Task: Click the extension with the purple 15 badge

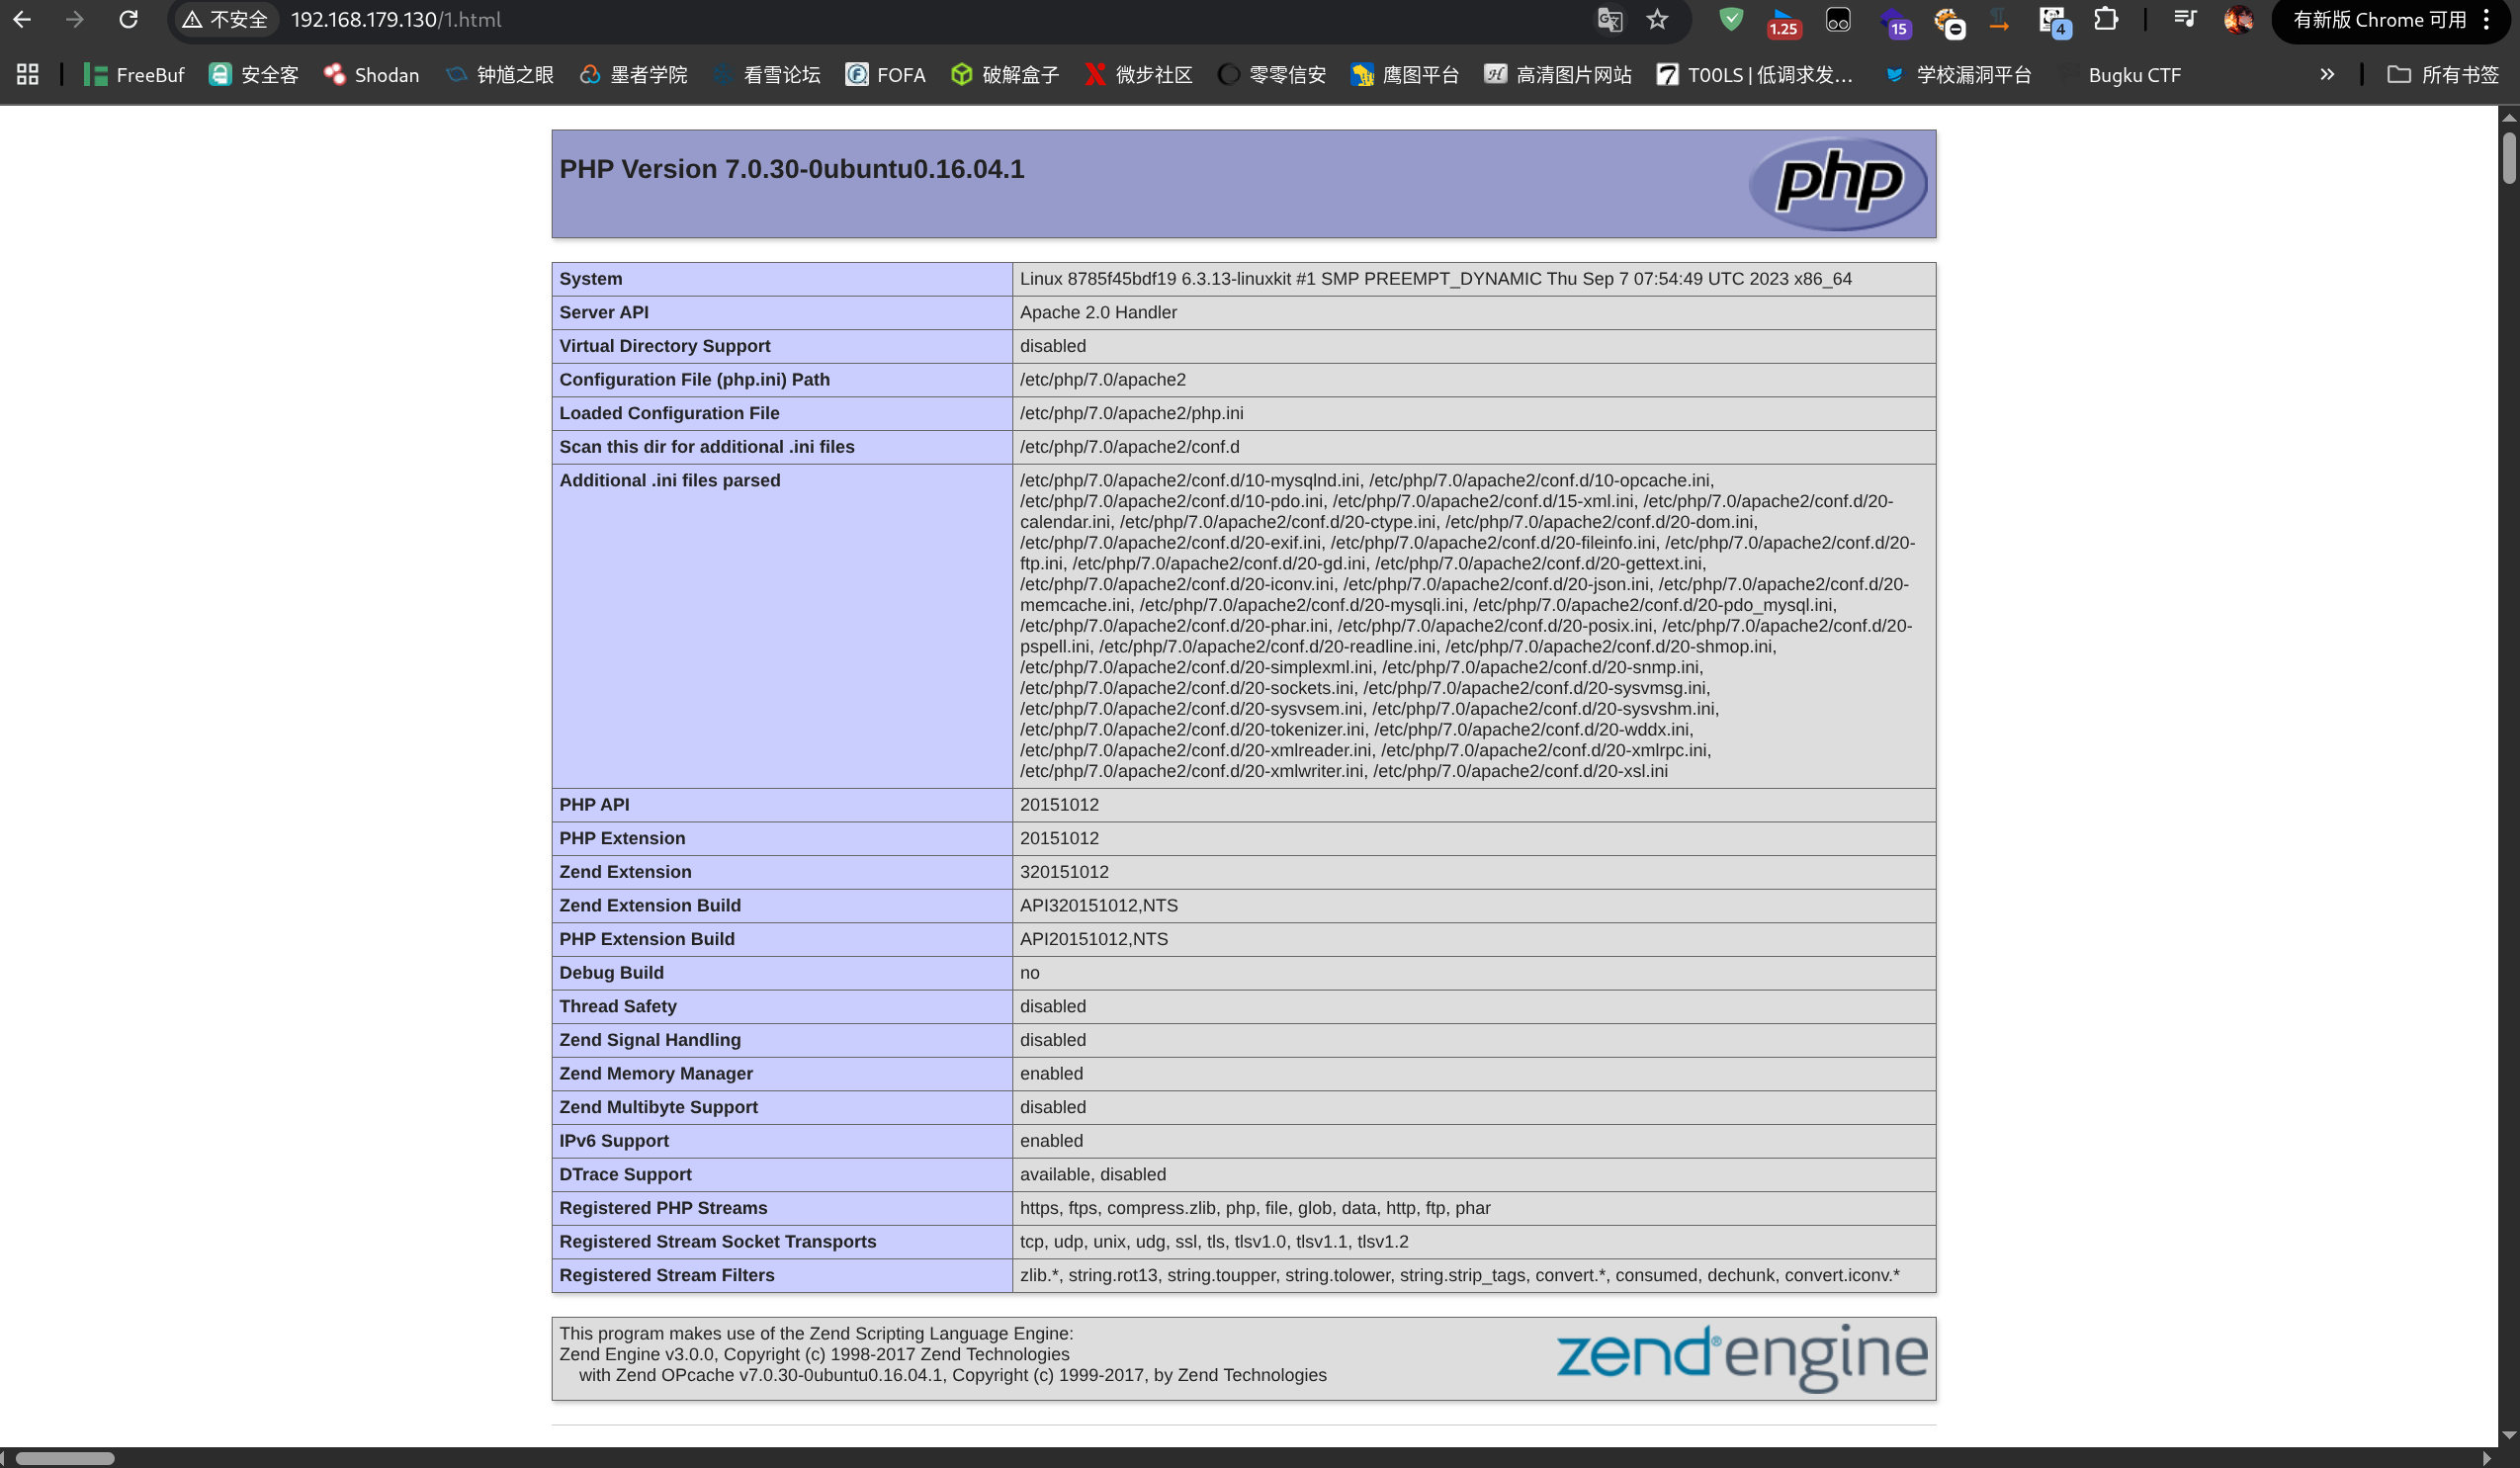Action: click(x=1894, y=22)
